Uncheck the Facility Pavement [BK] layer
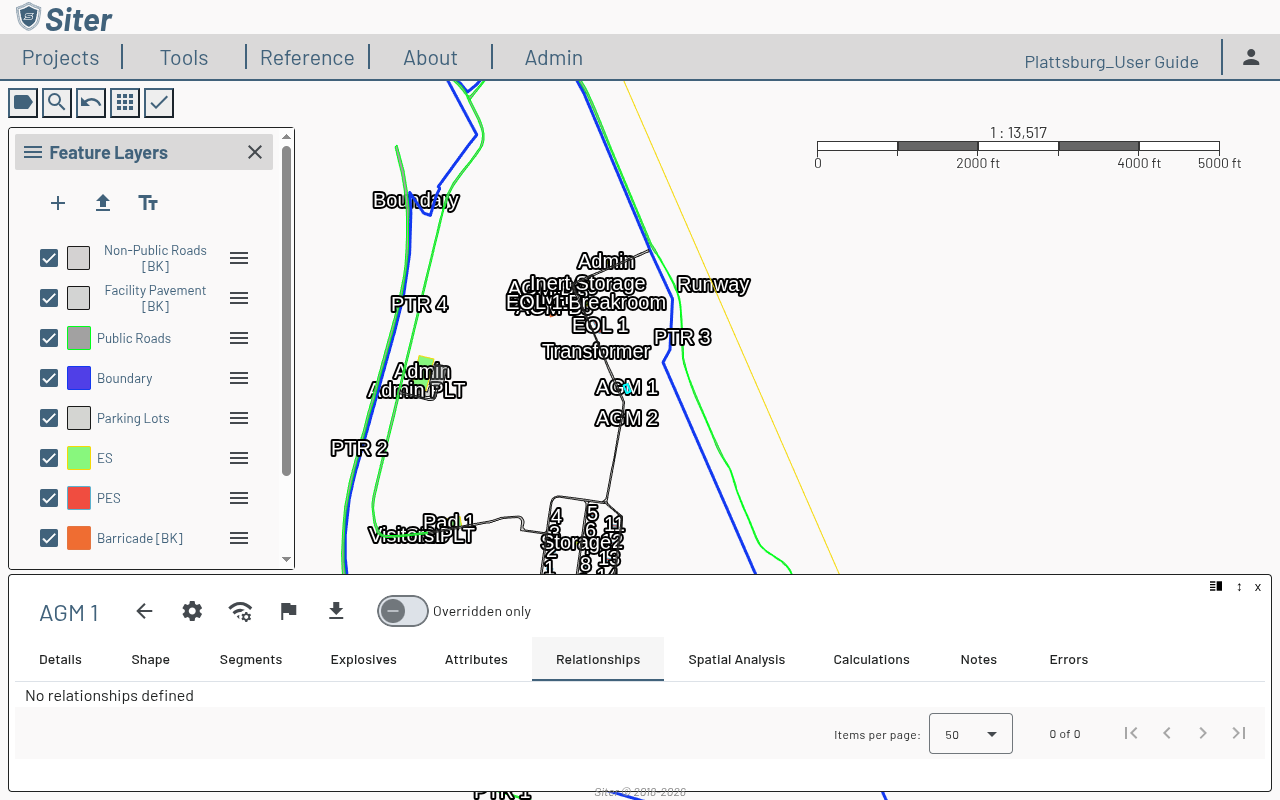The width and height of the screenshot is (1280, 800). pyautogui.click(x=49, y=298)
